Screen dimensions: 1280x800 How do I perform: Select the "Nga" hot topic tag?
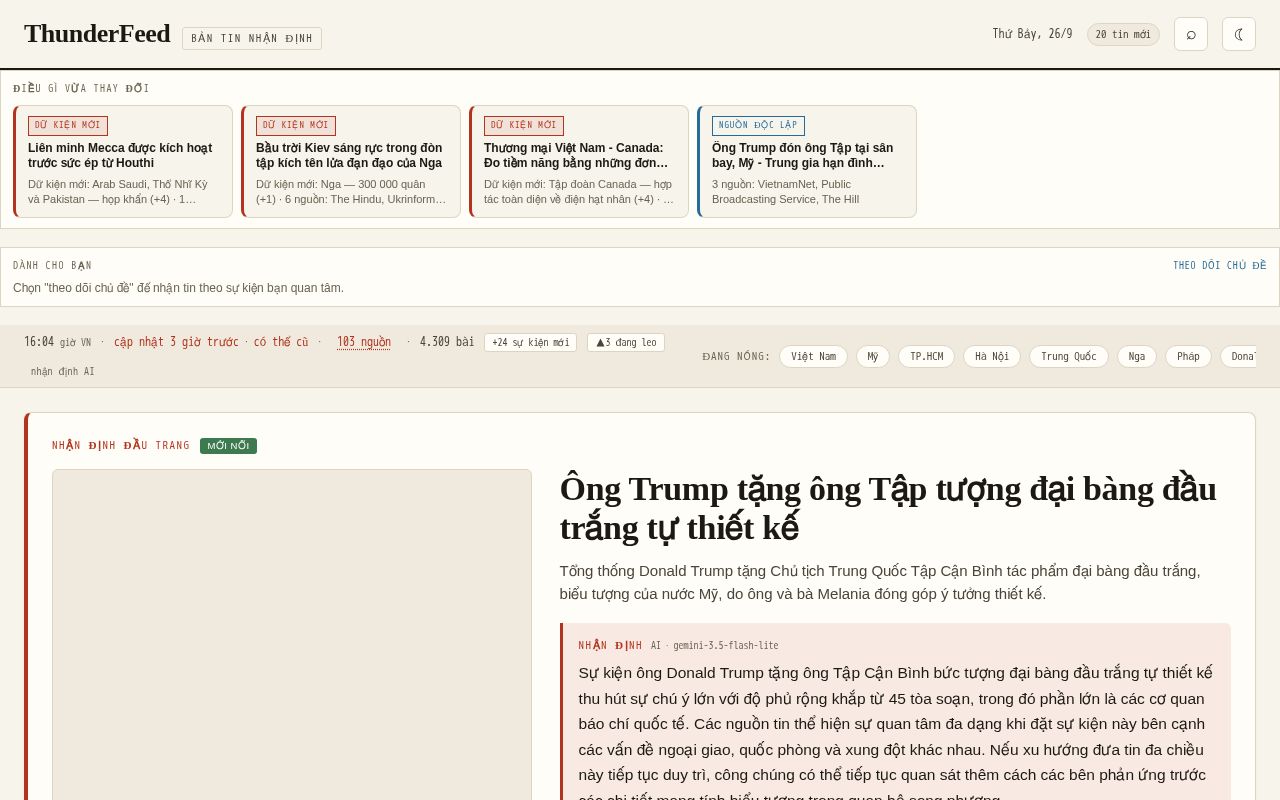1137,357
